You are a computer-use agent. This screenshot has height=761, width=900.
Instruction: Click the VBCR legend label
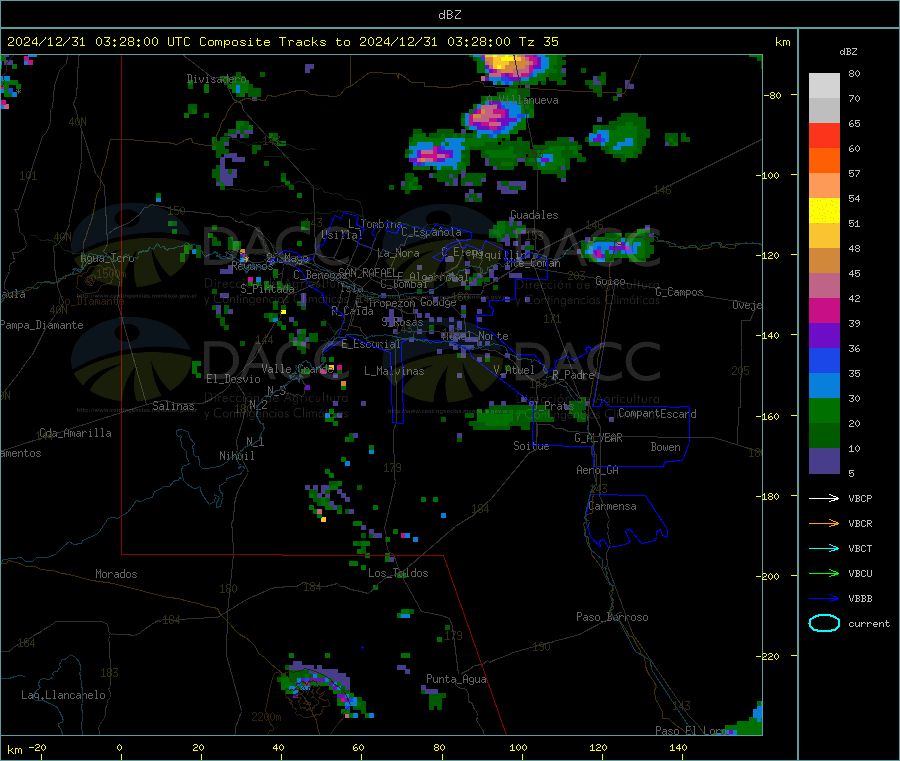pyautogui.click(x=860, y=523)
